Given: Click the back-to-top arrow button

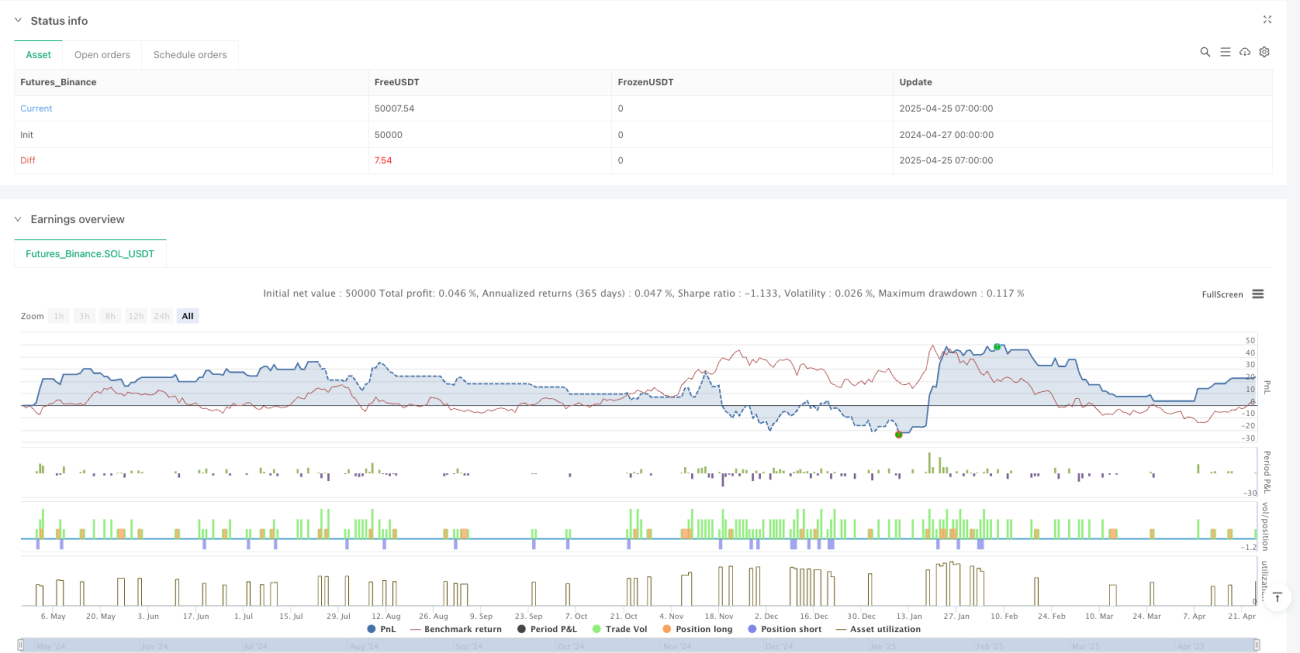Looking at the screenshot, I should click(x=1278, y=597).
